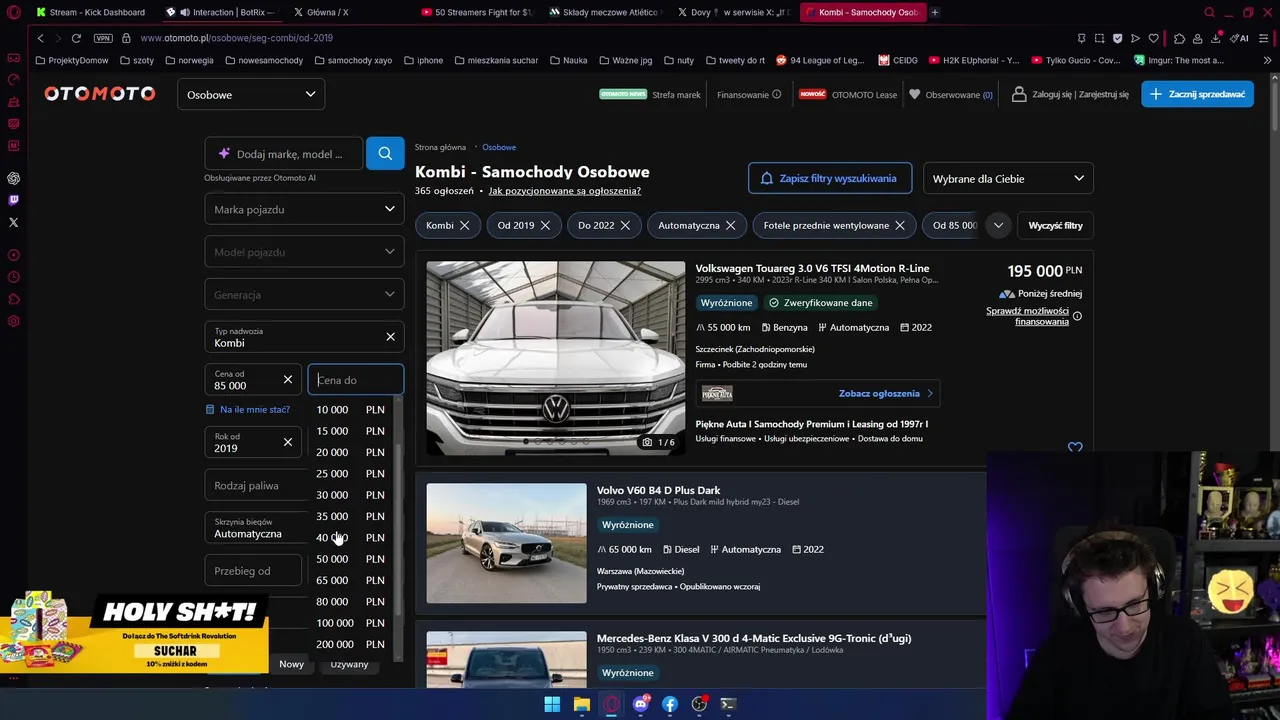The image size is (1280, 720).
Task: Clear the Typ nadwozia Kombi field
Action: (390, 337)
